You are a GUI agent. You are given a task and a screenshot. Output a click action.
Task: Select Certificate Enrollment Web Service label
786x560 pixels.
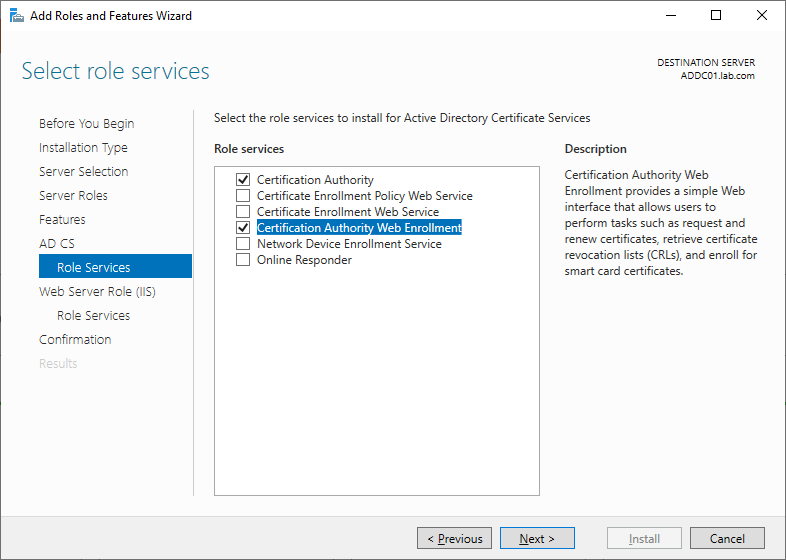348,212
